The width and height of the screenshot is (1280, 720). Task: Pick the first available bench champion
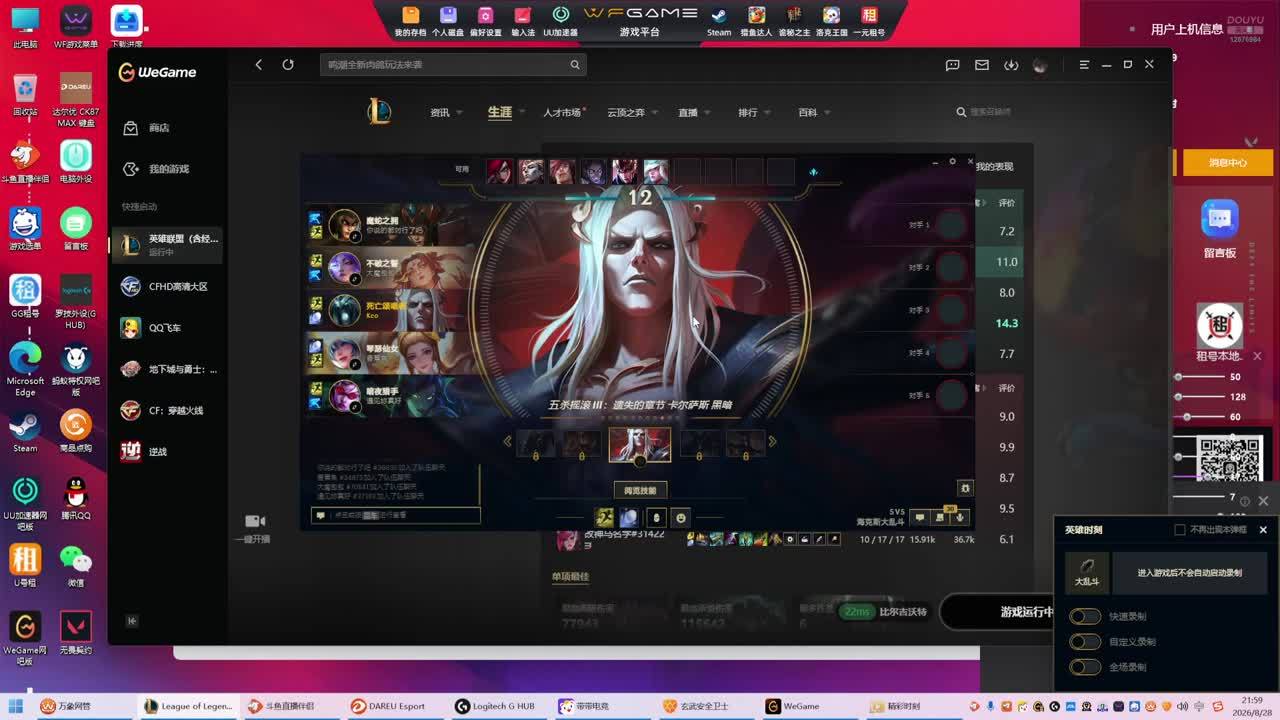coord(500,171)
